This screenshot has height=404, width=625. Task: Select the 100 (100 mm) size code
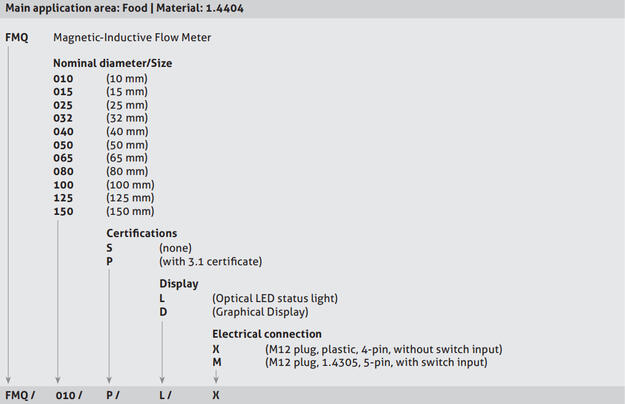click(x=63, y=185)
